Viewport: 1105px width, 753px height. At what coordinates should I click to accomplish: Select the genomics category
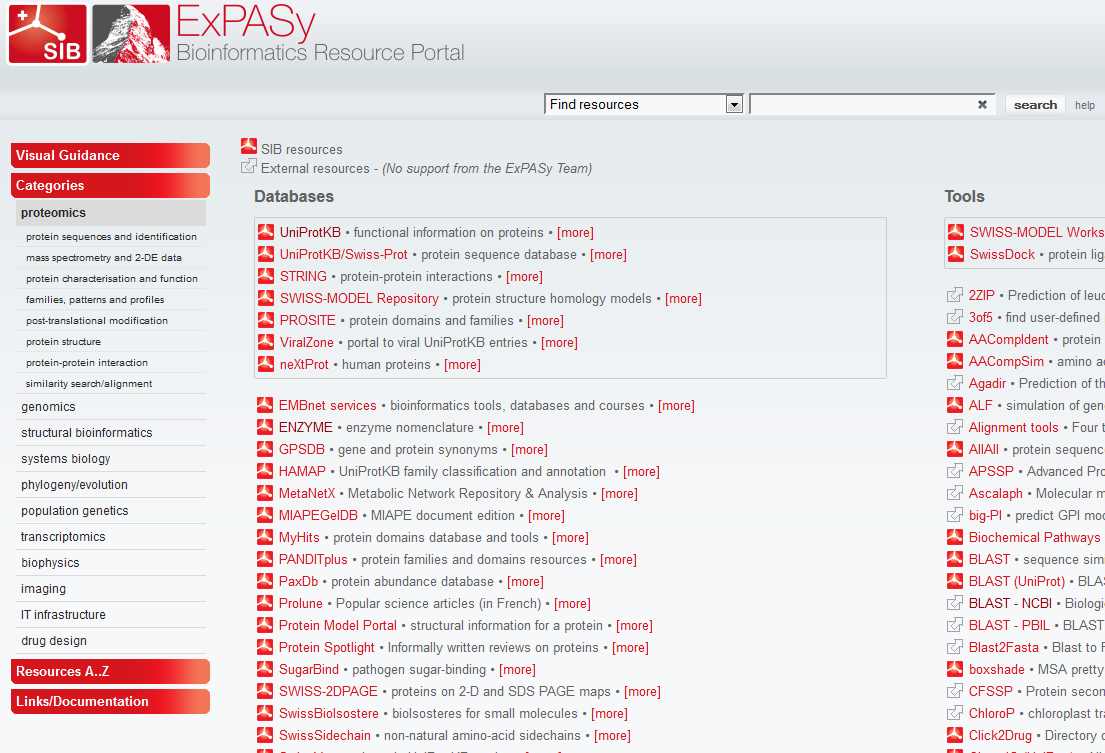[48, 406]
